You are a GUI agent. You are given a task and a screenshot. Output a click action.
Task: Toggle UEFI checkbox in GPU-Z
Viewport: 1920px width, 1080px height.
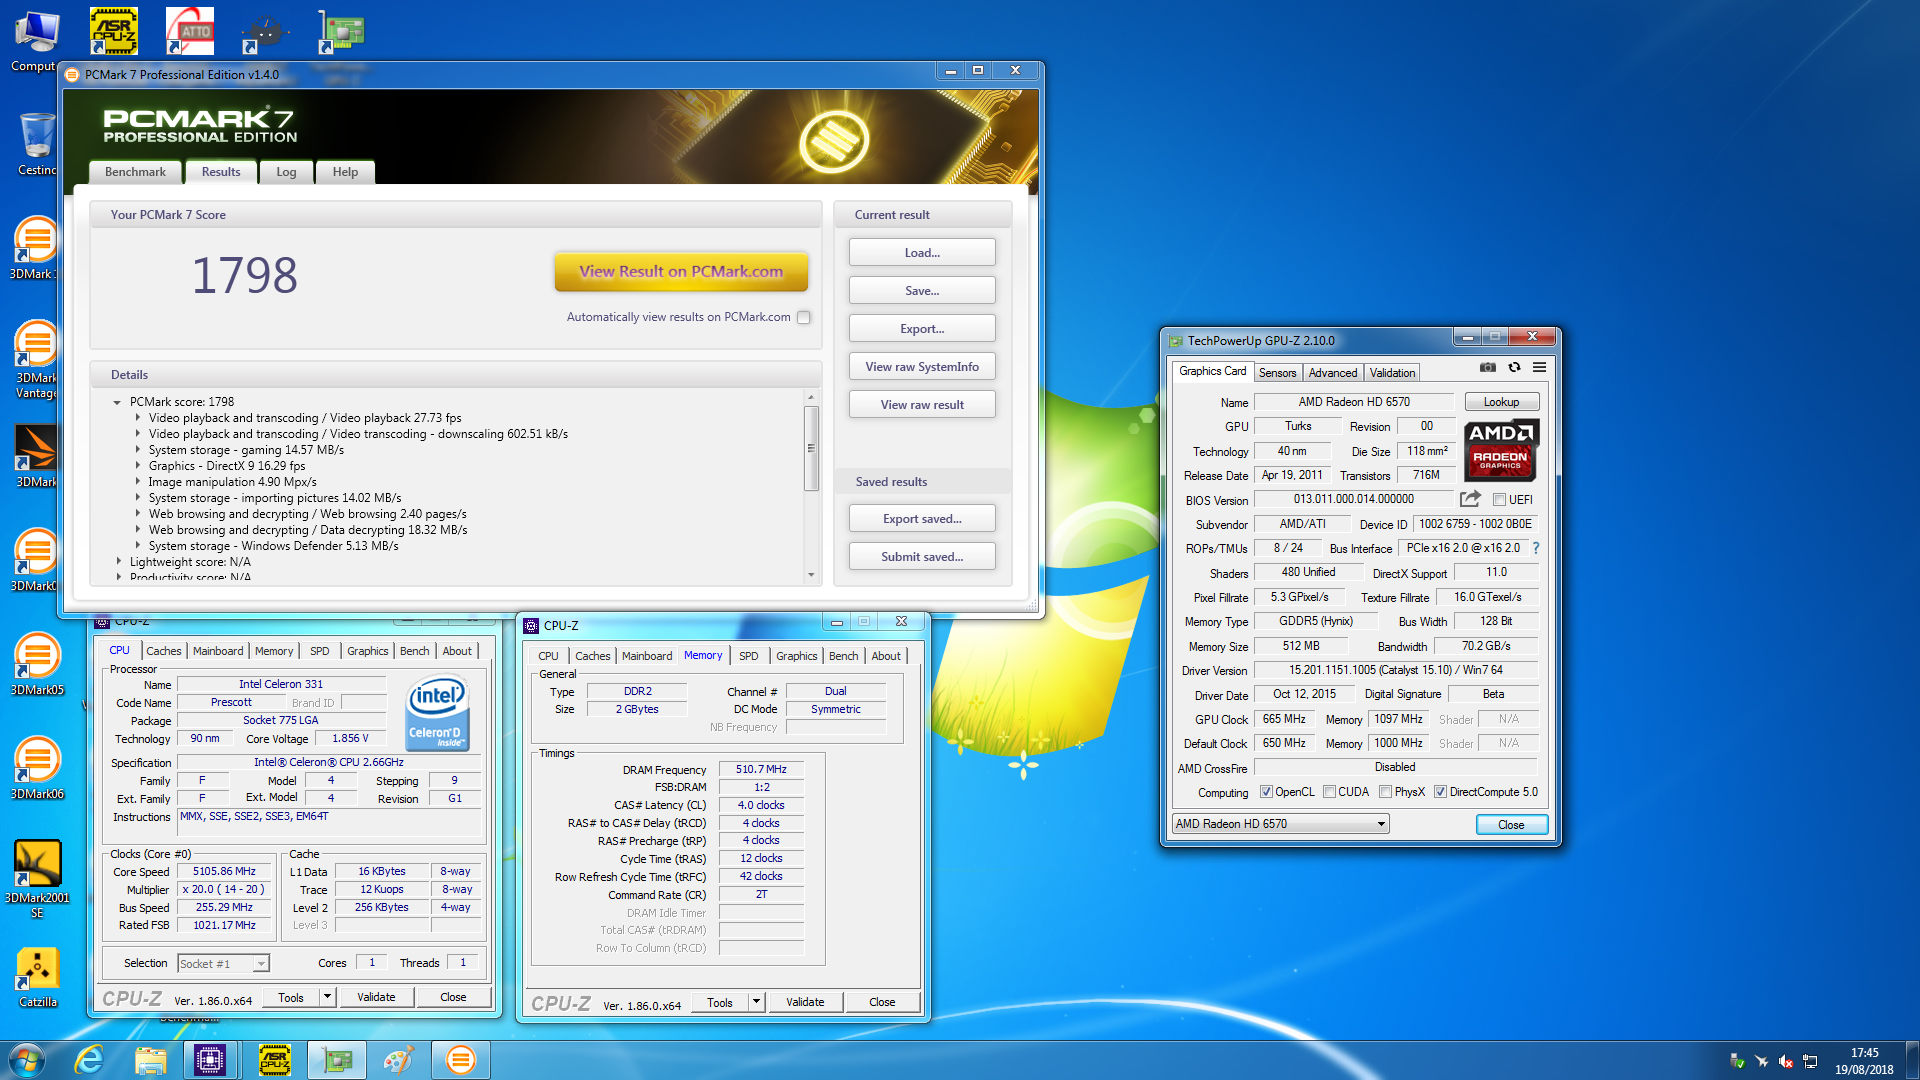(x=1499, y=500)
